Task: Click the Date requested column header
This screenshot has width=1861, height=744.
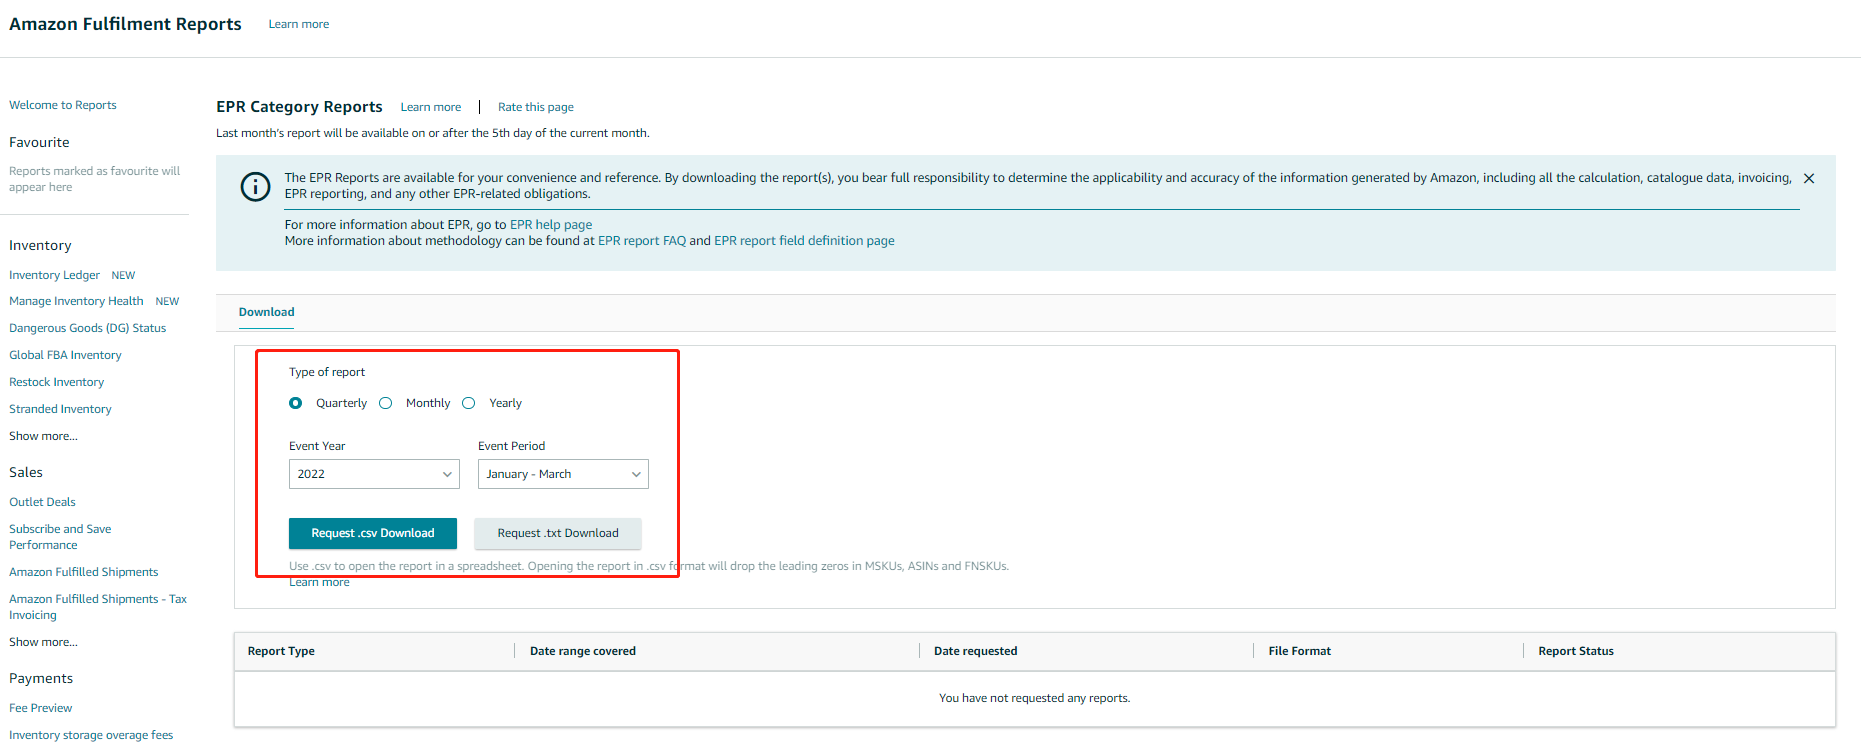Action: 976,651
